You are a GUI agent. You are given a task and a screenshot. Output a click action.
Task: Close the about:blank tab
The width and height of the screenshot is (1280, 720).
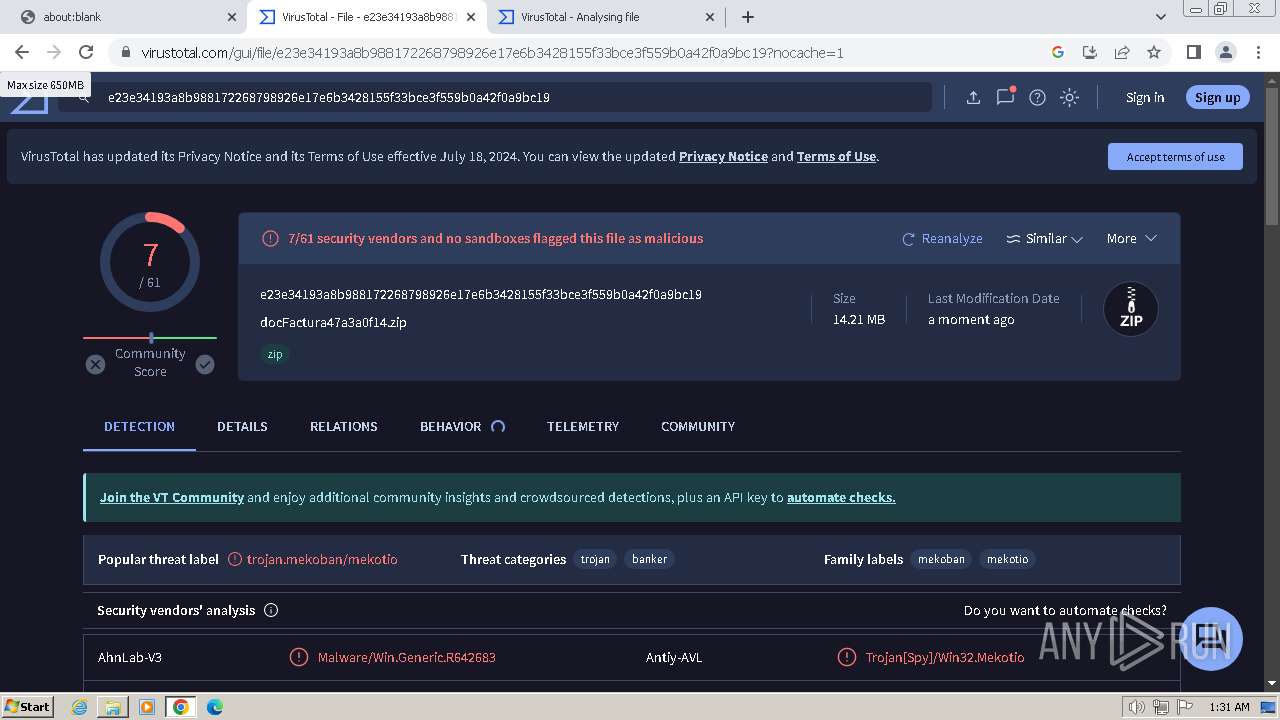(x=231, y=17)
